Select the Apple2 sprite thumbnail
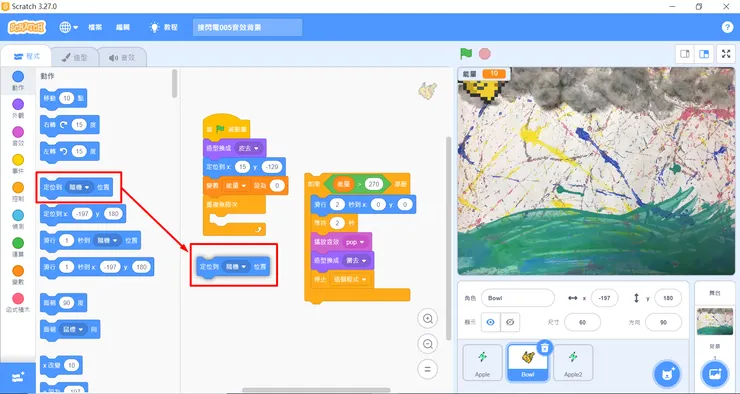Image resolution: width=740 pixels, height=394 pixels. (573, 362)
